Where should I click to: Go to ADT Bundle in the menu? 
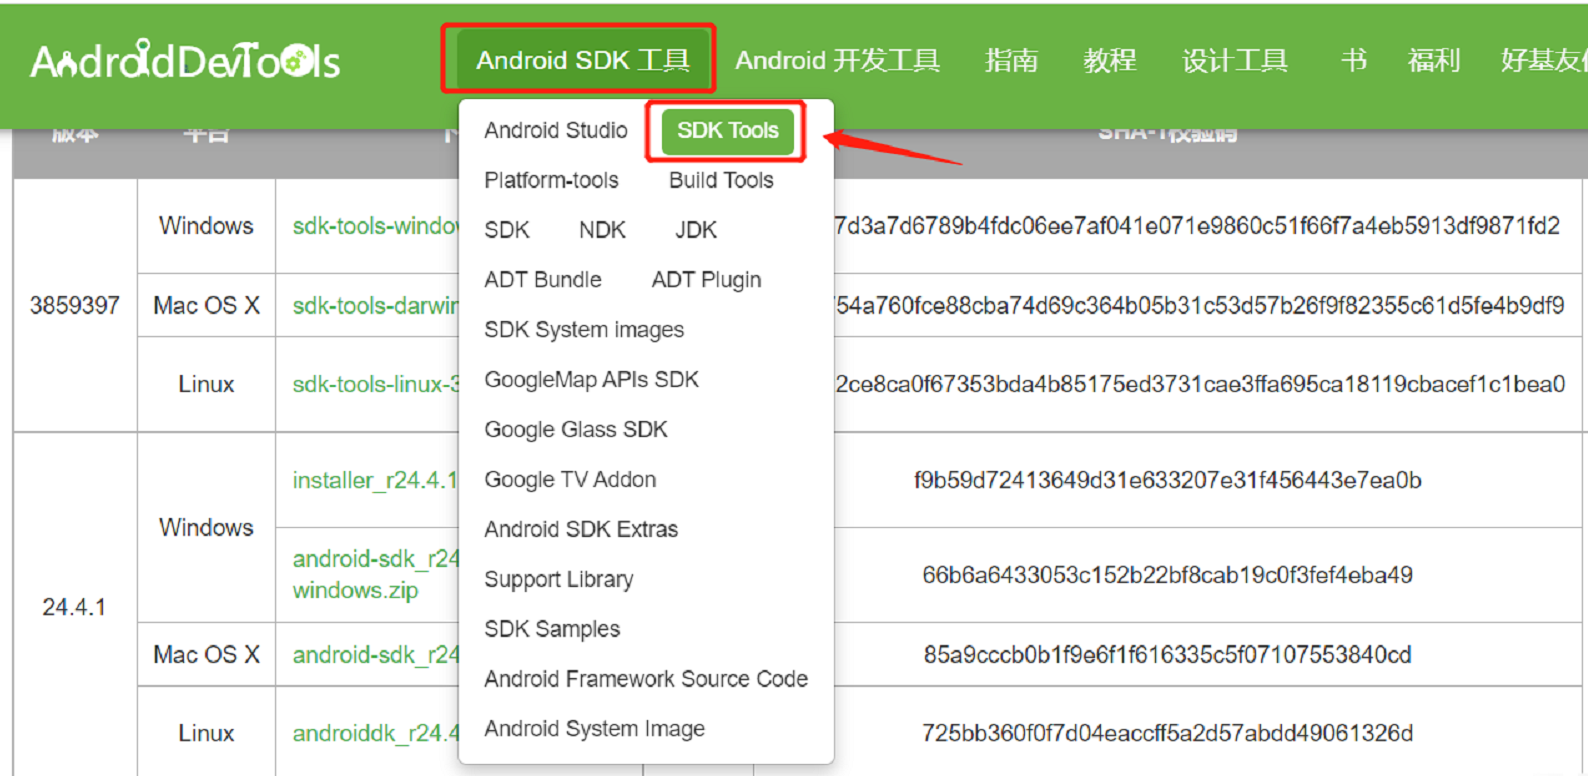543,280
